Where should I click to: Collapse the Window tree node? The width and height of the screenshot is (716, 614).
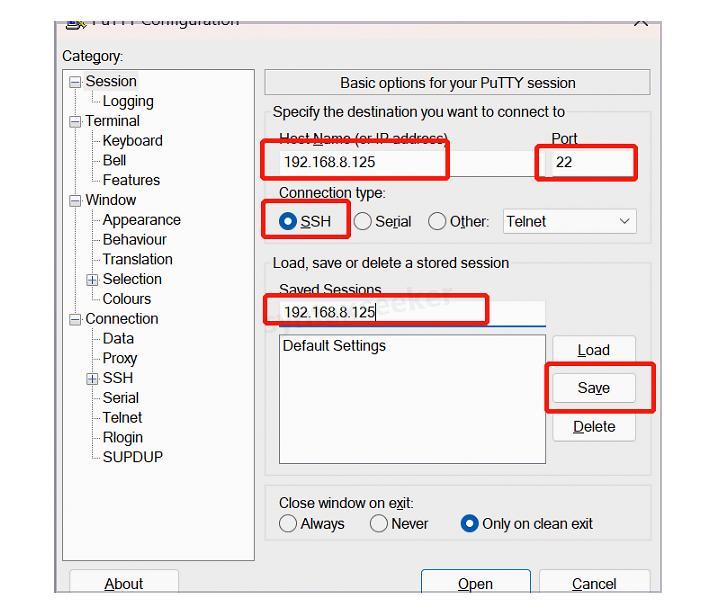[x=75, y=201]
